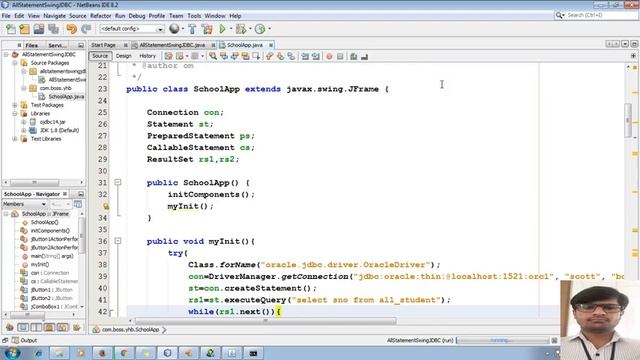Toggle Show Inherited Members filter in Navigator

[10, 327]
